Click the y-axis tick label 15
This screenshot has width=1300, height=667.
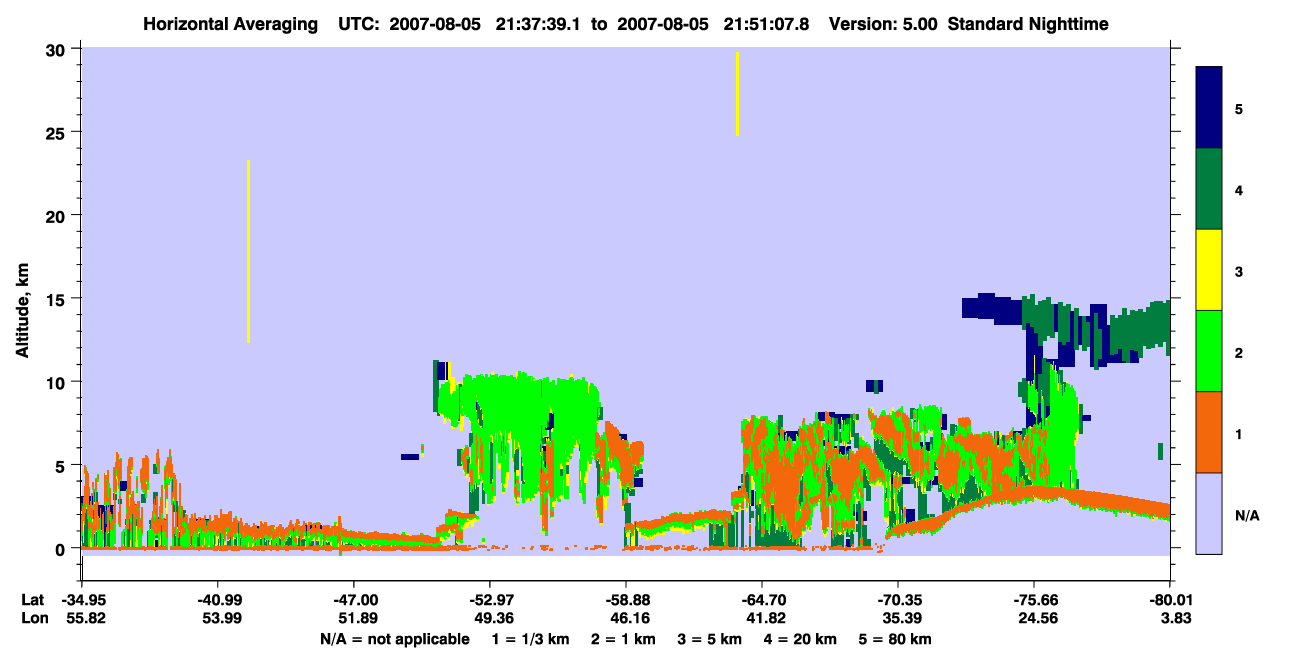pyautogui.click(x=58, y=299)
